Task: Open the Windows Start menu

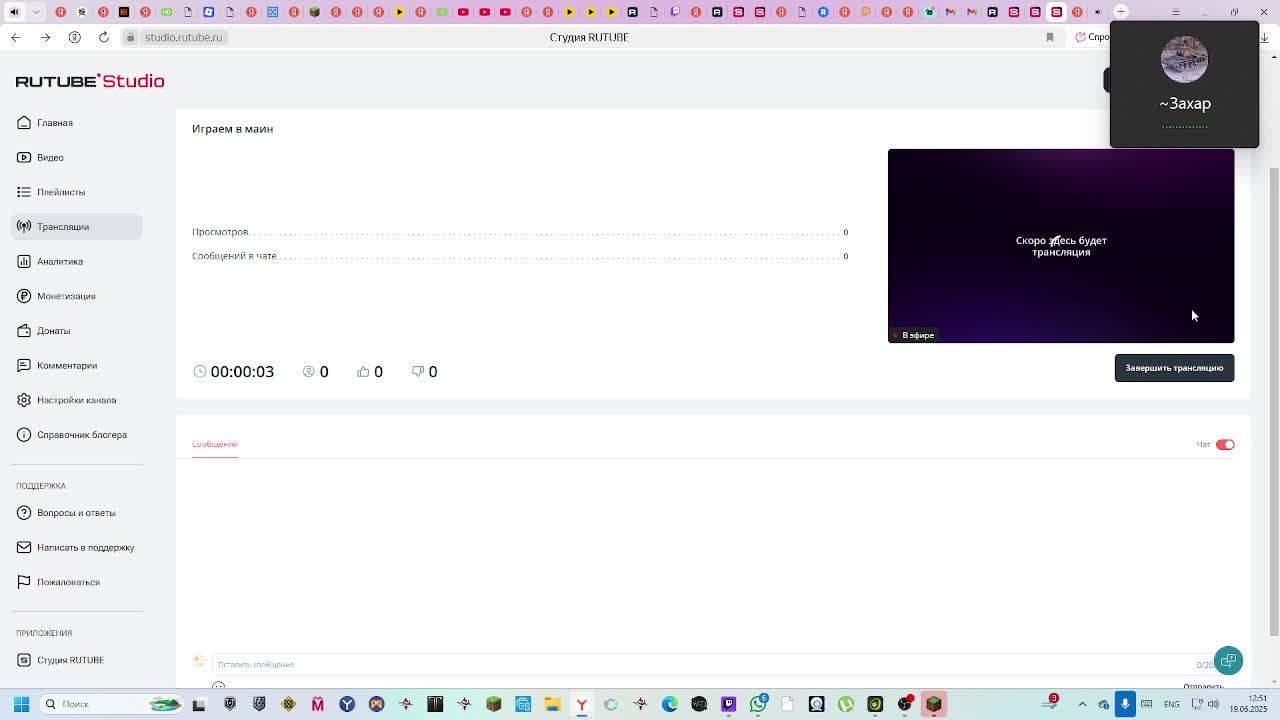Action: point(21,704)
